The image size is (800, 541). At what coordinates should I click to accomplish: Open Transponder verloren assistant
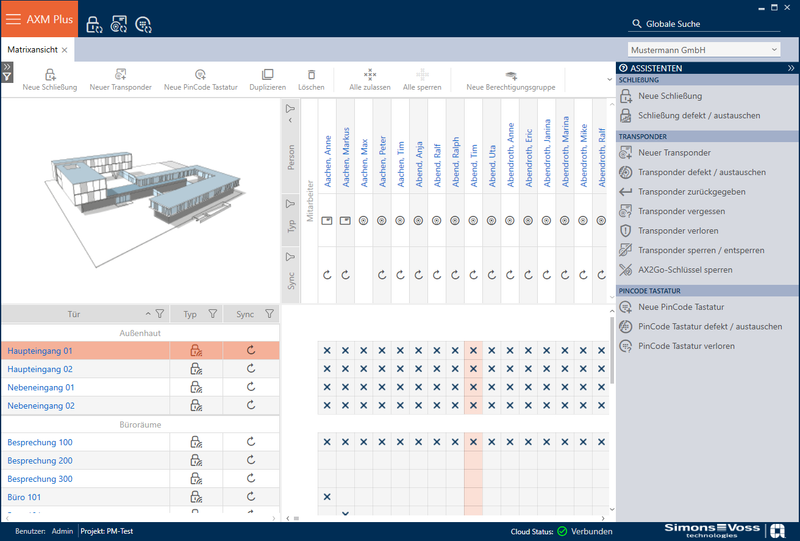click(x=678, y=231)
